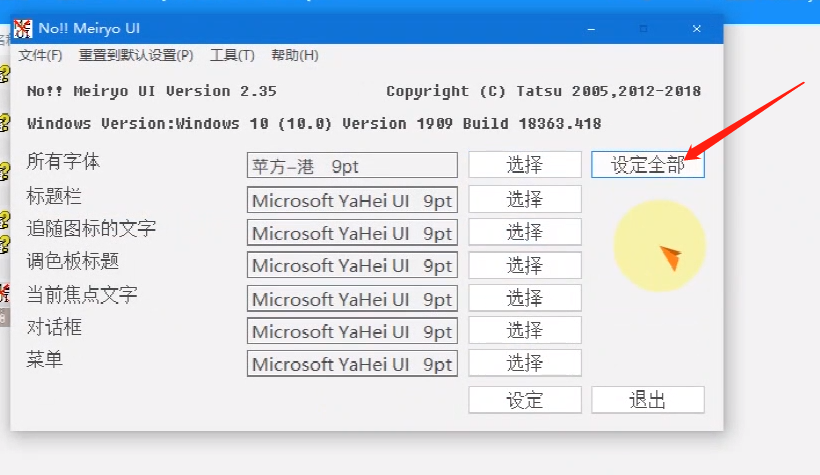This screenshot has width=820, height=475.
Task: Click the 设定 apply button
Action: click(525, 400)
